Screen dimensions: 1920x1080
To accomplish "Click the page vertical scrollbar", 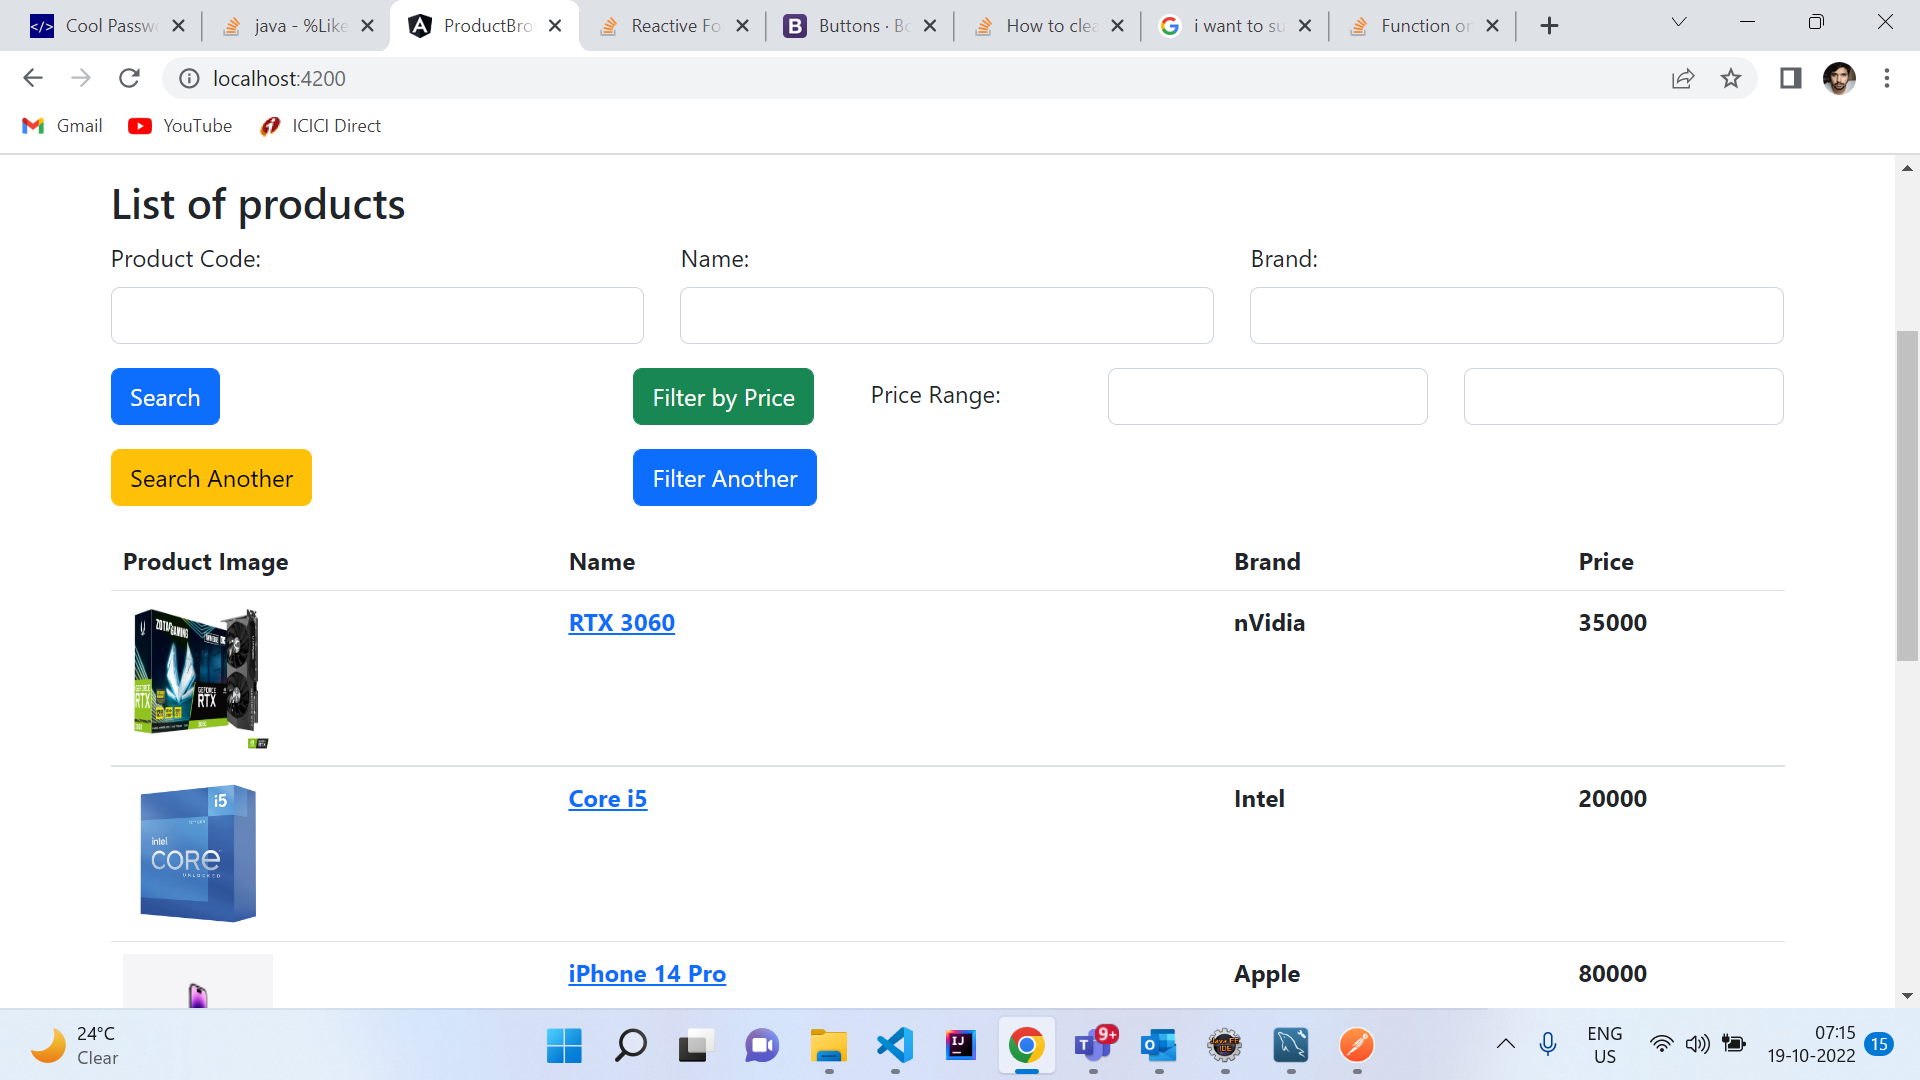I will coord(1907,495).
